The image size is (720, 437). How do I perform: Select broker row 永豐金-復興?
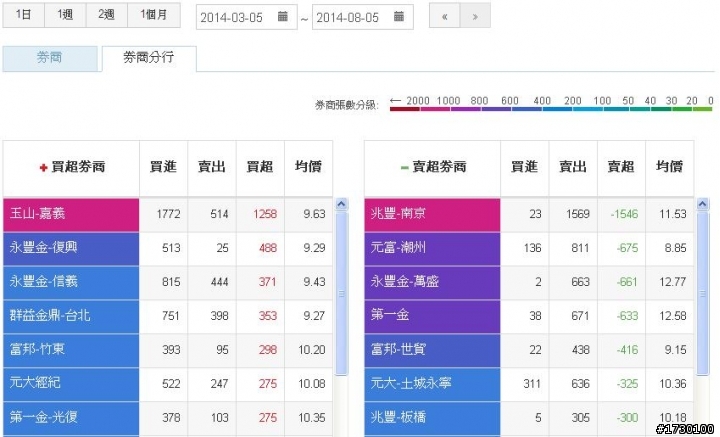tap(71, 249)
